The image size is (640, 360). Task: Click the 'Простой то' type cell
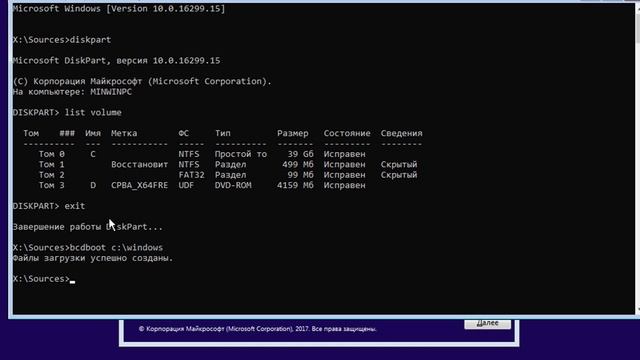(241, 154)
